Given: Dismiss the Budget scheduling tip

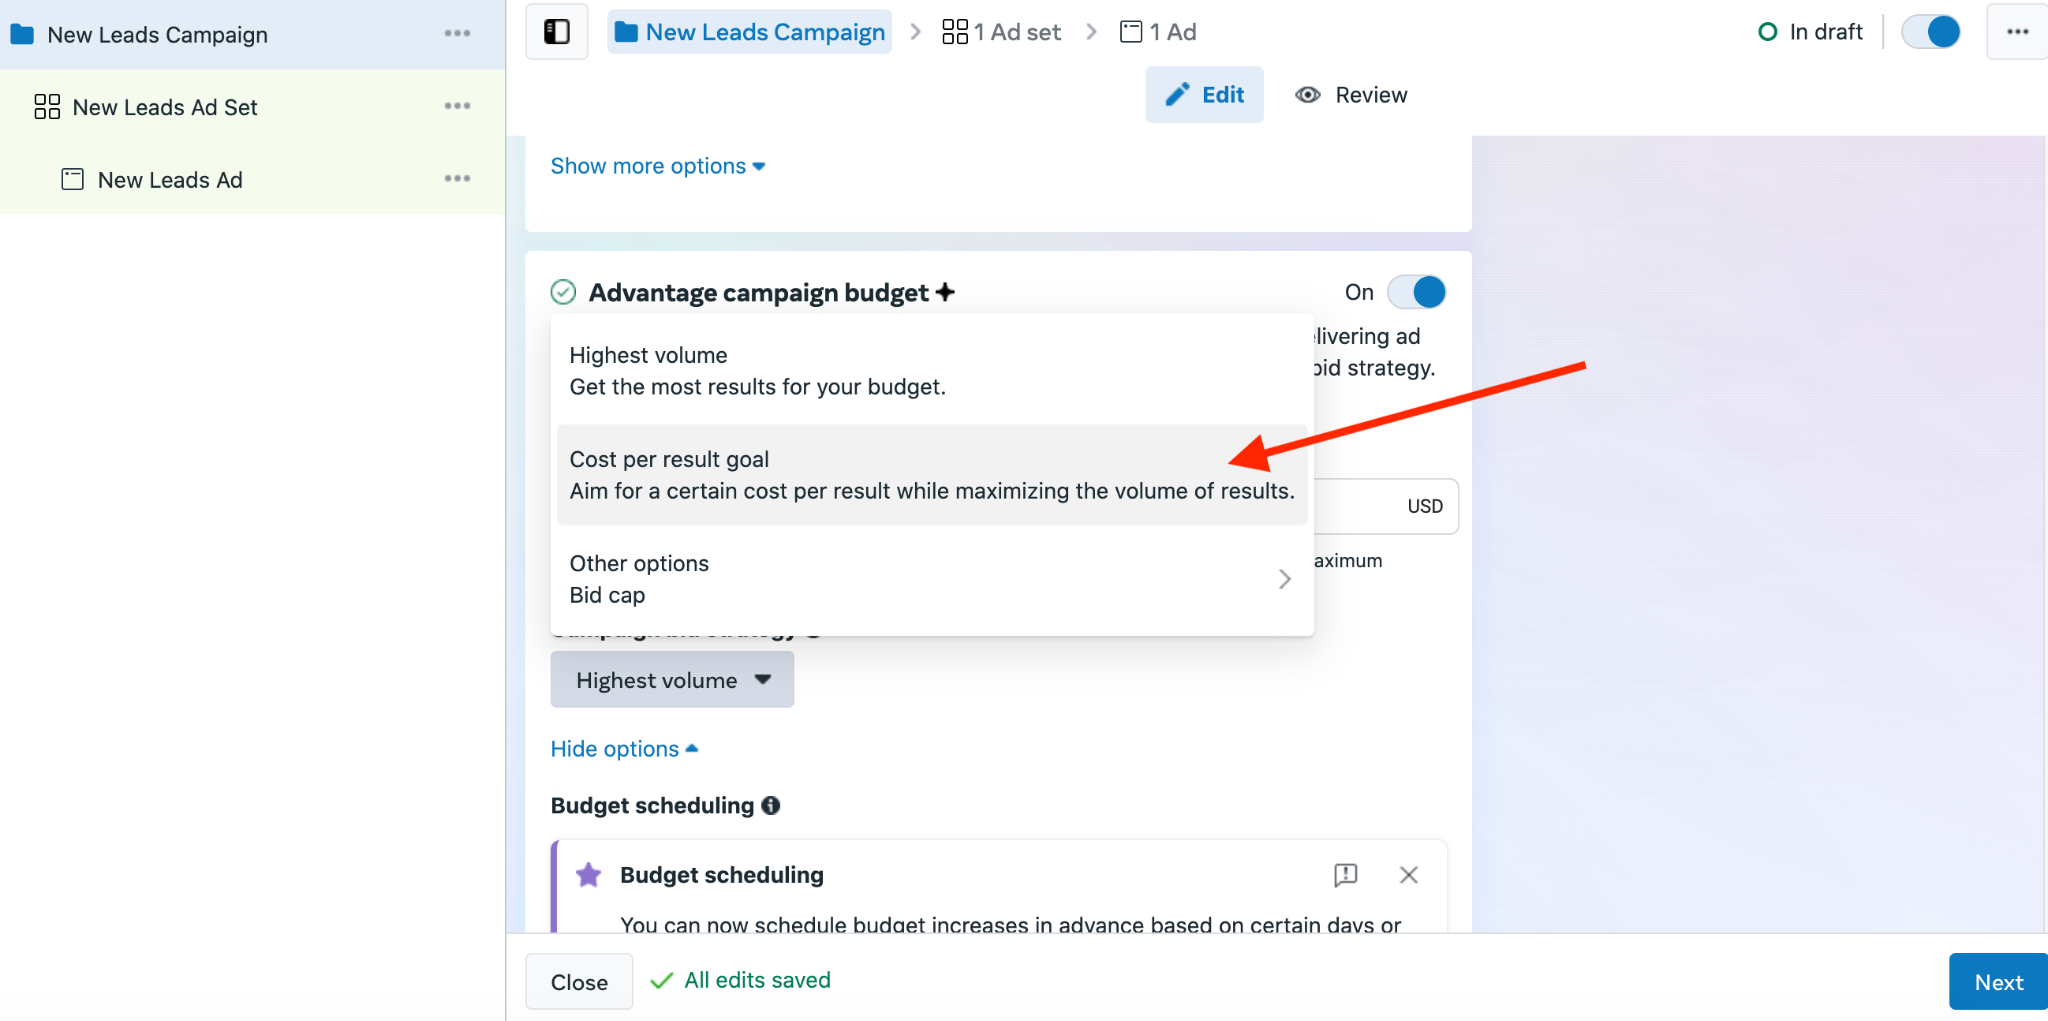Looking at the screenshot, I should pos(1409,875).
